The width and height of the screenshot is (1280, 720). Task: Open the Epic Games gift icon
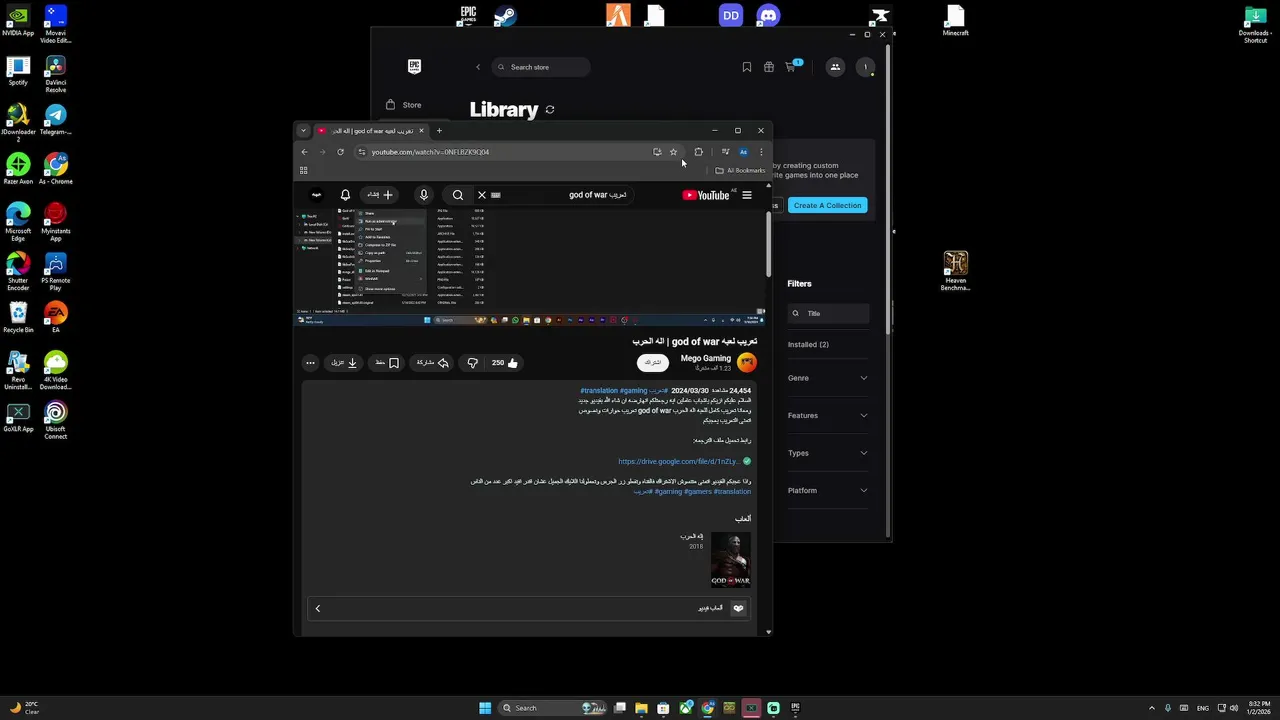(x=768, y=67)
